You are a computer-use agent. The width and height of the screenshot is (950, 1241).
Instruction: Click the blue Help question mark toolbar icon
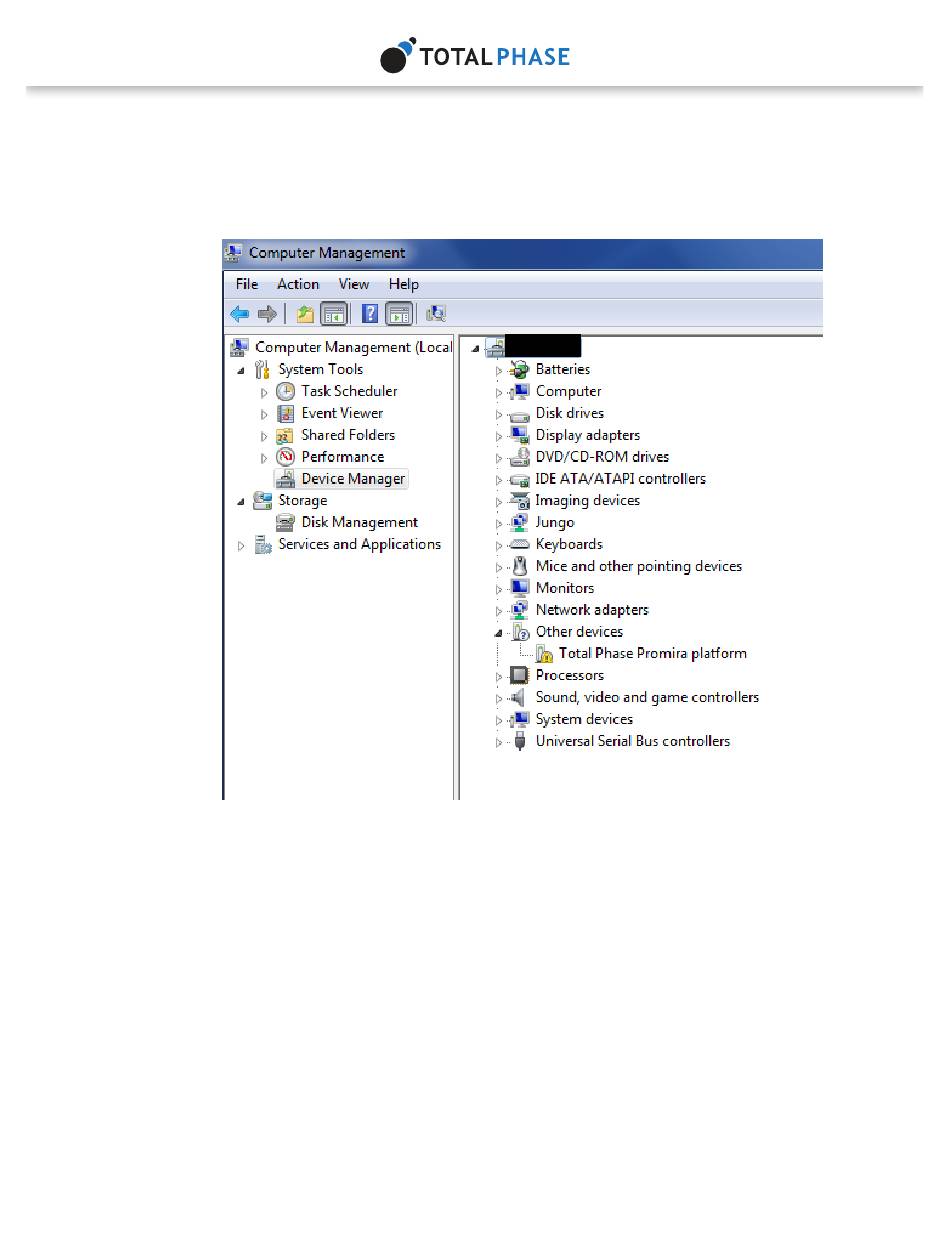click(369, 314)
